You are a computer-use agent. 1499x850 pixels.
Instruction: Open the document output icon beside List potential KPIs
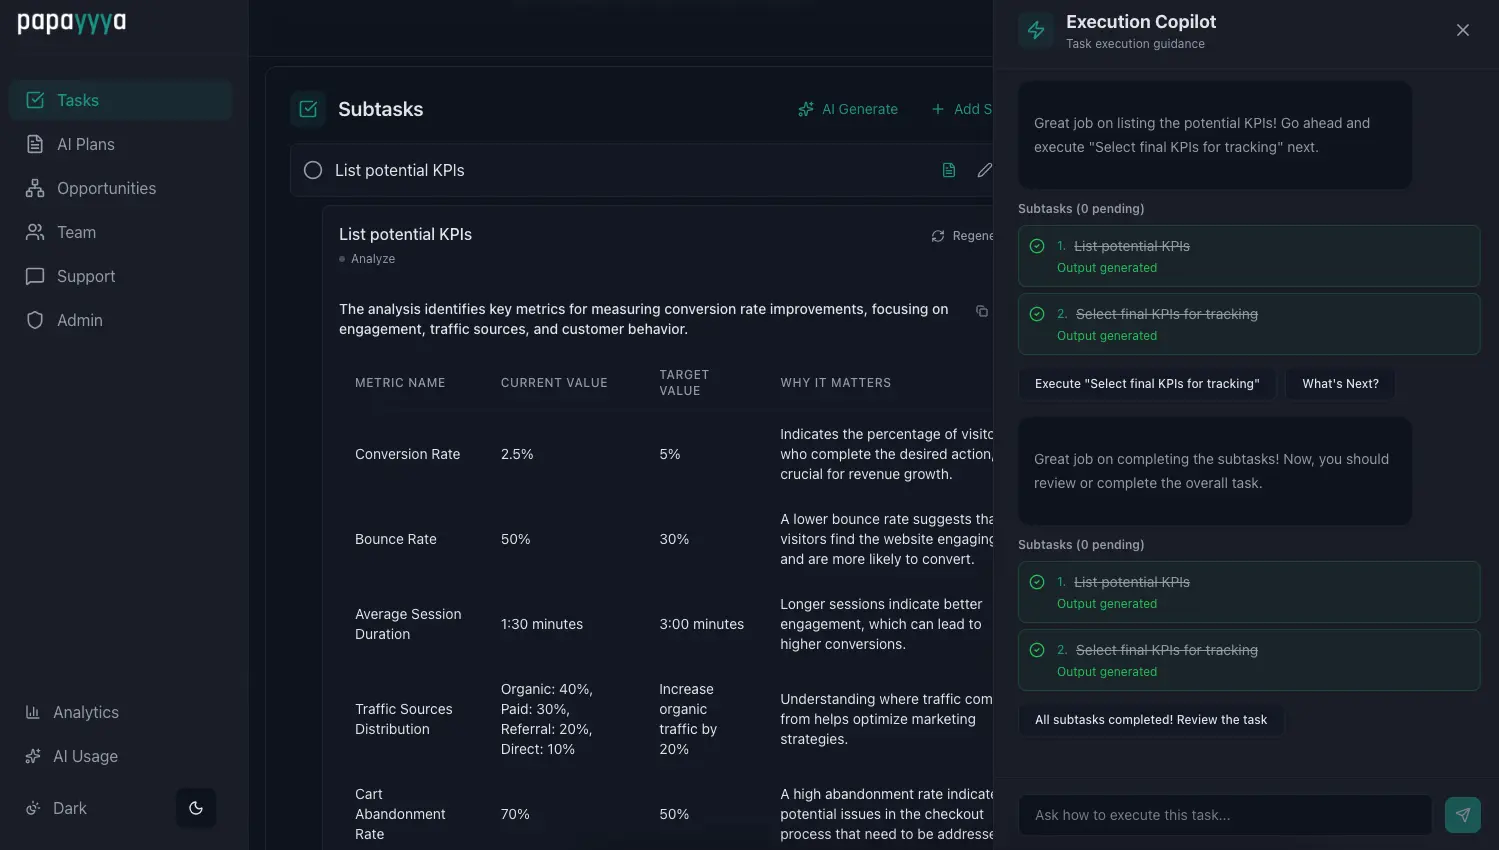click(947, 169)
